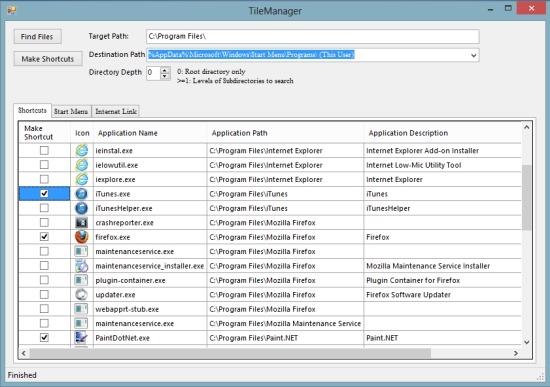
Task: Click the Make Shortcuts button
Action: coord(48,59)
